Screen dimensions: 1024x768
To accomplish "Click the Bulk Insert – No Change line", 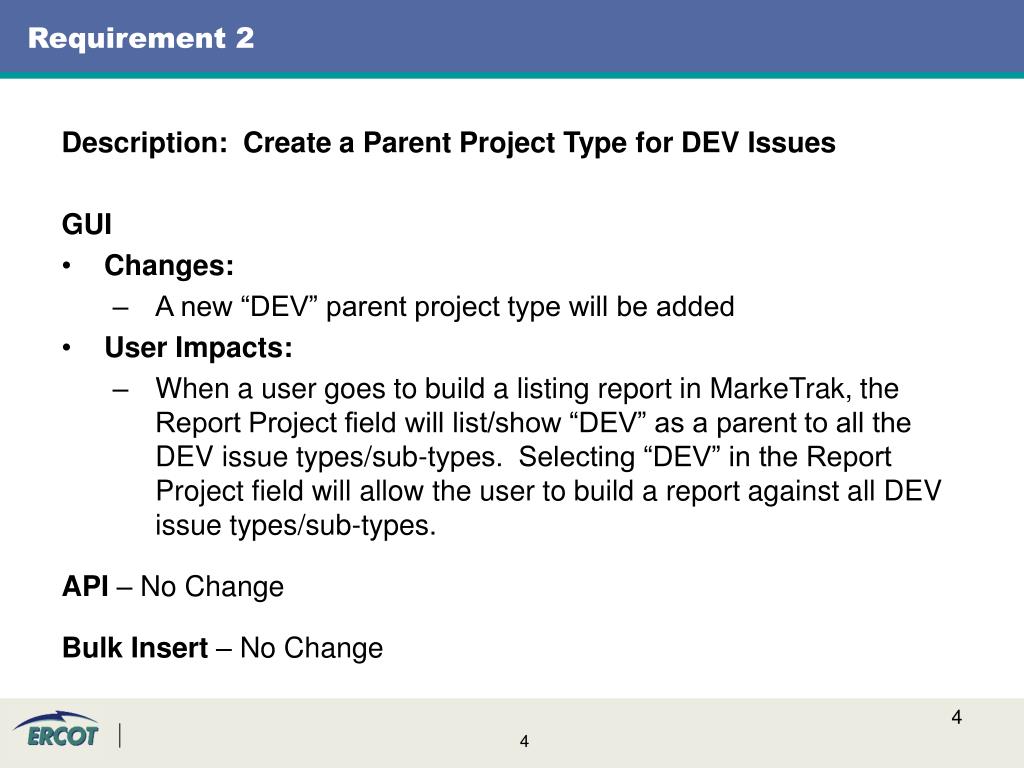I will click(223, 648).
